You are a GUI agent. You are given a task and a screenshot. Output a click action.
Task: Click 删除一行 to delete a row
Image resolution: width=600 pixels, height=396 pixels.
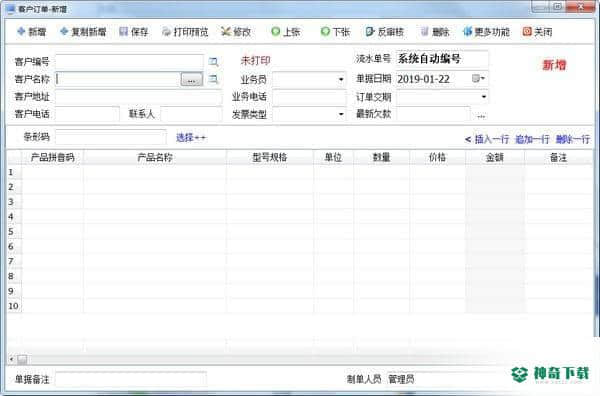click(x=573, y=139)
